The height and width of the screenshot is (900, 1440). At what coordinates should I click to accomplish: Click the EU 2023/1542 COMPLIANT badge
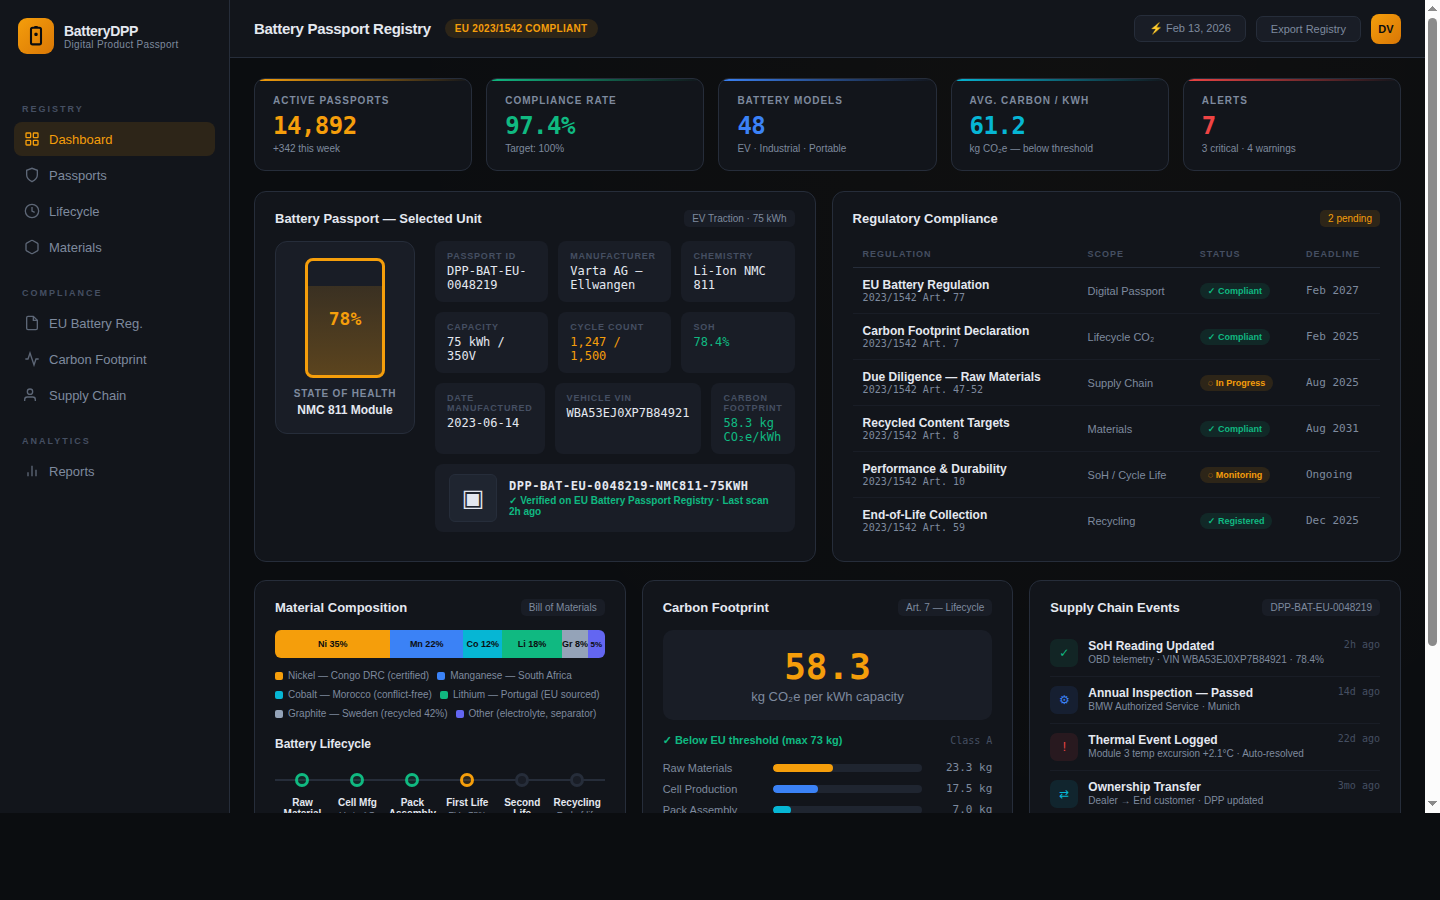pyautogui.click(x=521, y=28)
